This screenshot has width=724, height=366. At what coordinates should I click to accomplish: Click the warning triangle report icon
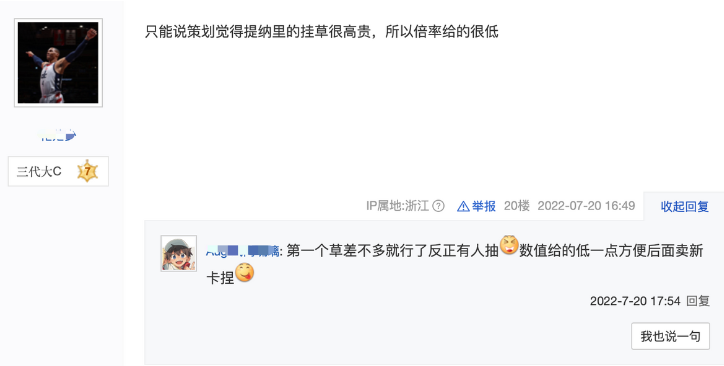463,206
